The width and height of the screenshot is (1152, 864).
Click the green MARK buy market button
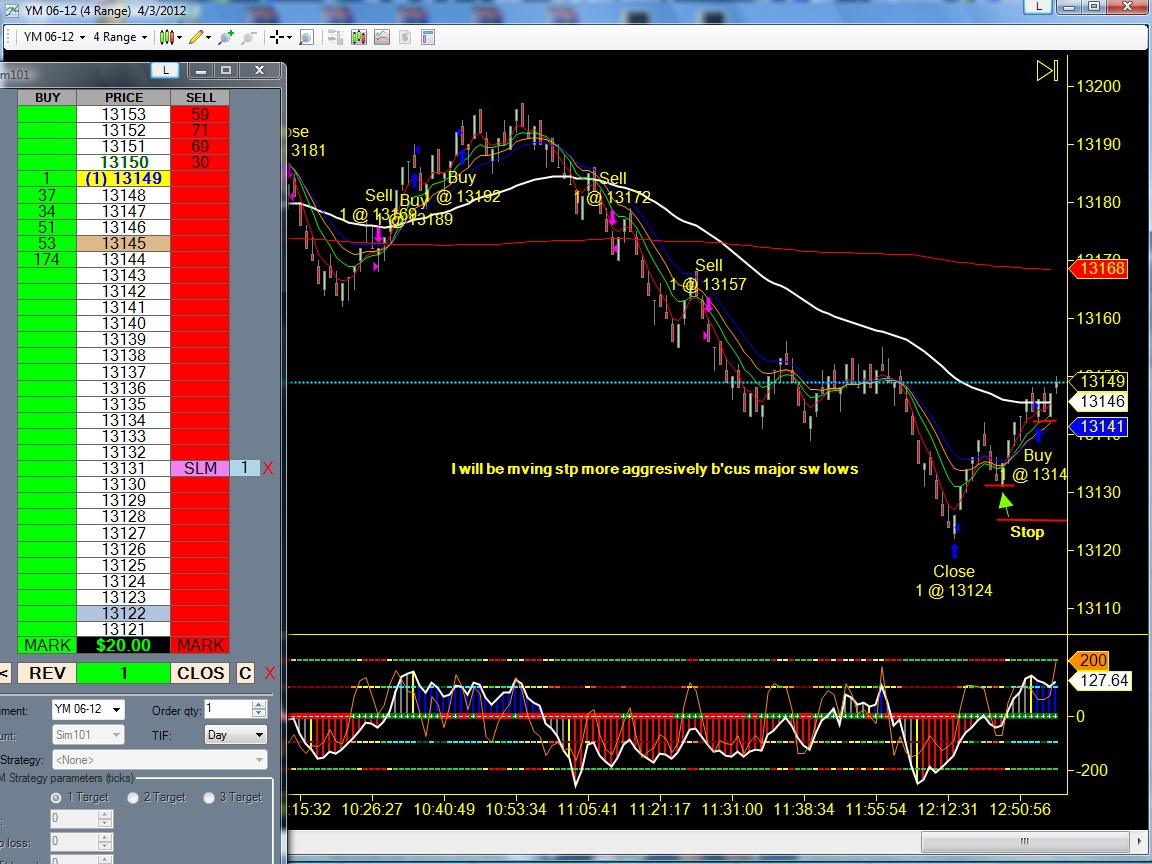pyautogui.click(x=47, y=645)
